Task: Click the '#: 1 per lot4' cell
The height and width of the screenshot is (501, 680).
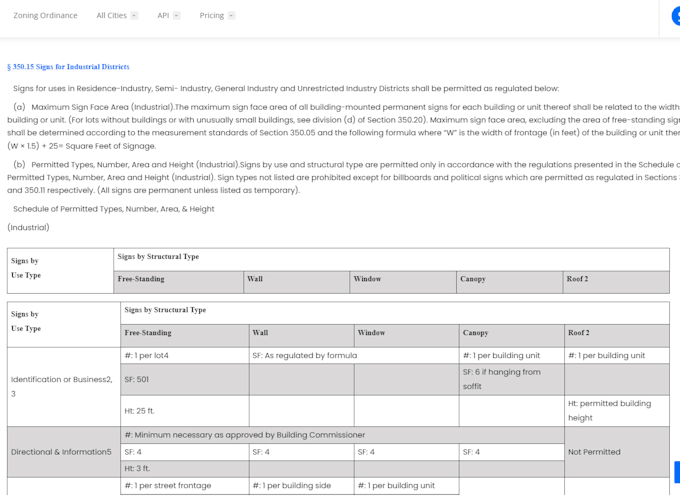Action: [185, 356]
